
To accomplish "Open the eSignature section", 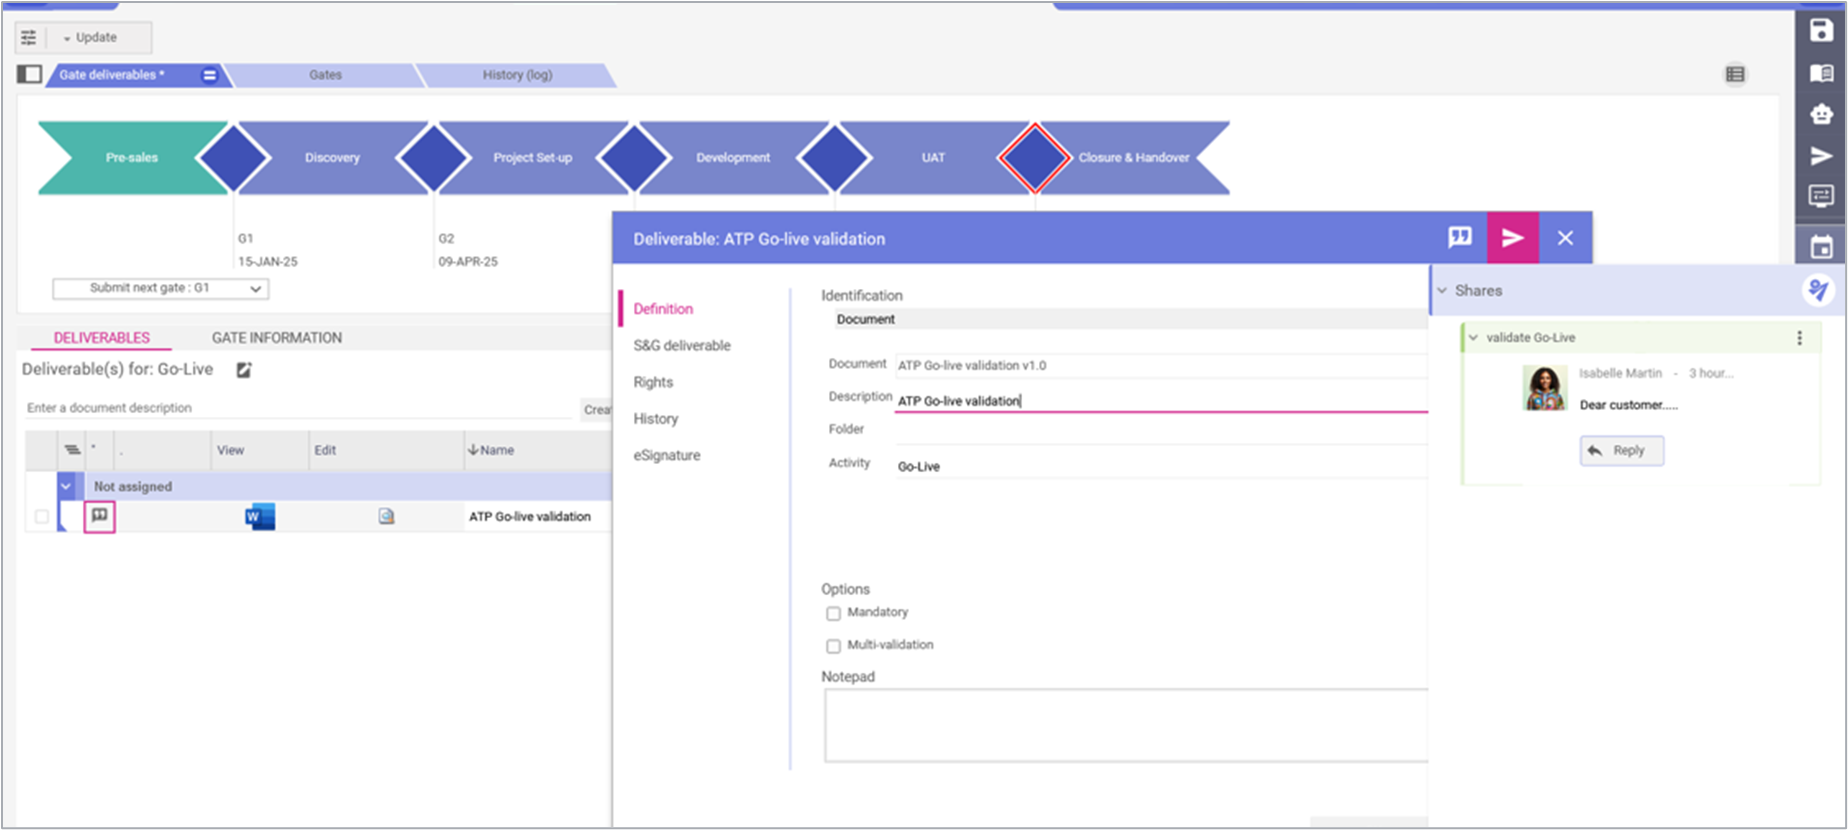I will tap(667, 455).
